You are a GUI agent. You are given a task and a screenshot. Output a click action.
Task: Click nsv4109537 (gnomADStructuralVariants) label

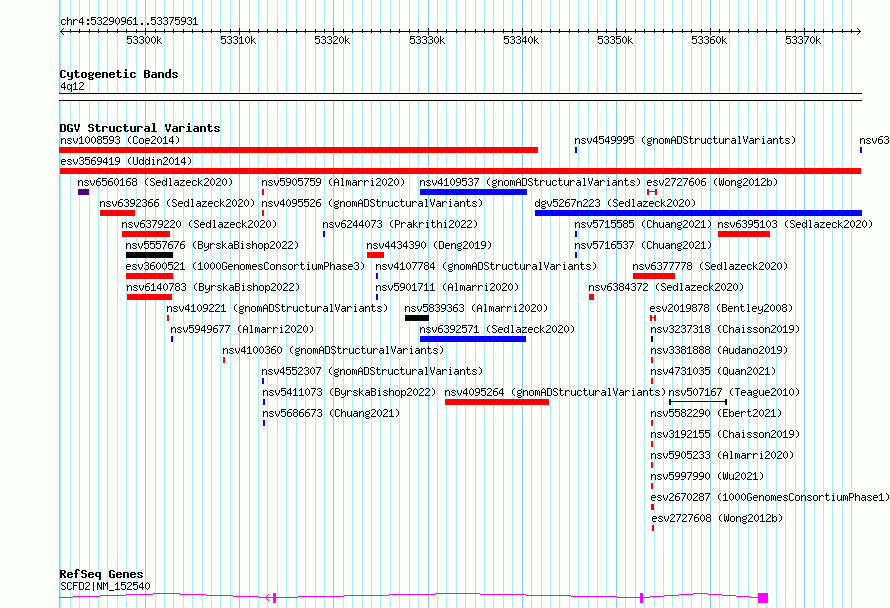click(x=530, y=182)
